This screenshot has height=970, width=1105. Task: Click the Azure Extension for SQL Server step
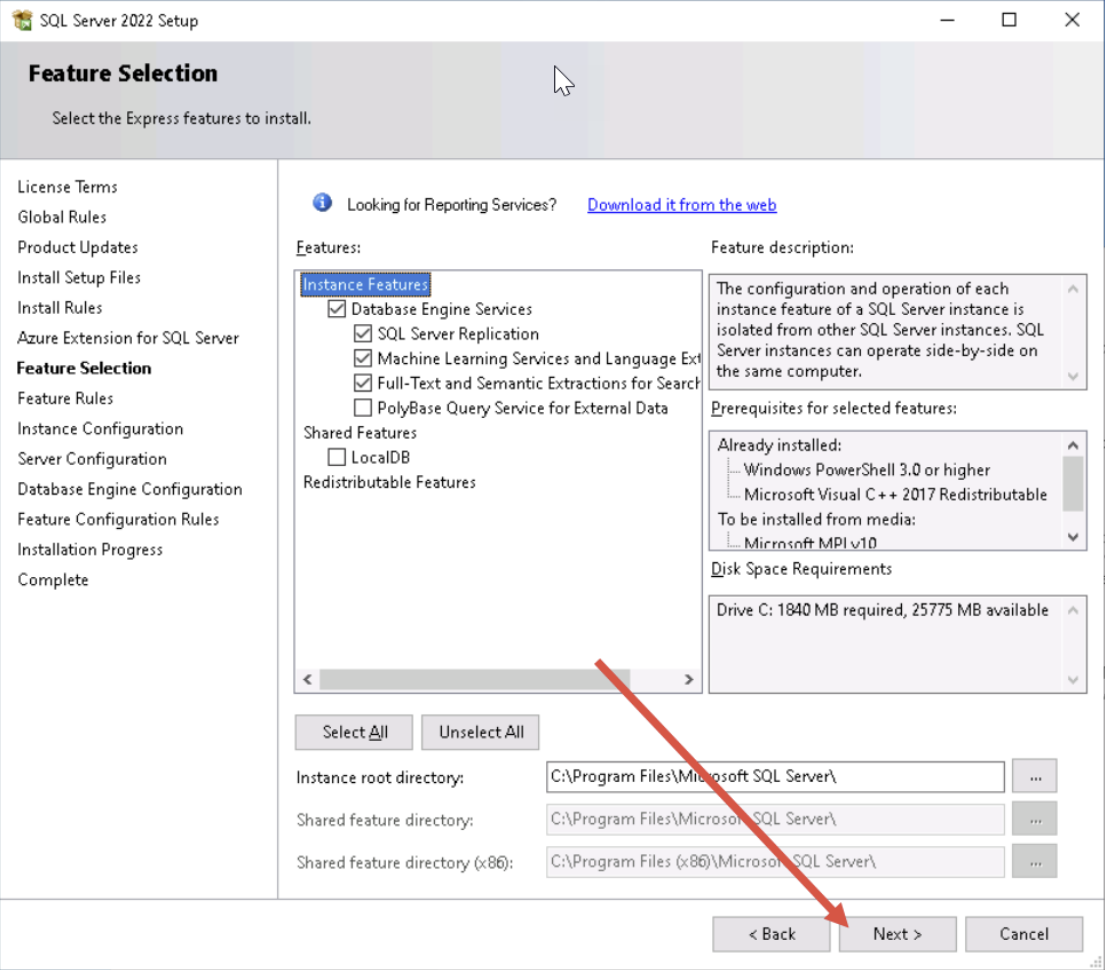128,338
